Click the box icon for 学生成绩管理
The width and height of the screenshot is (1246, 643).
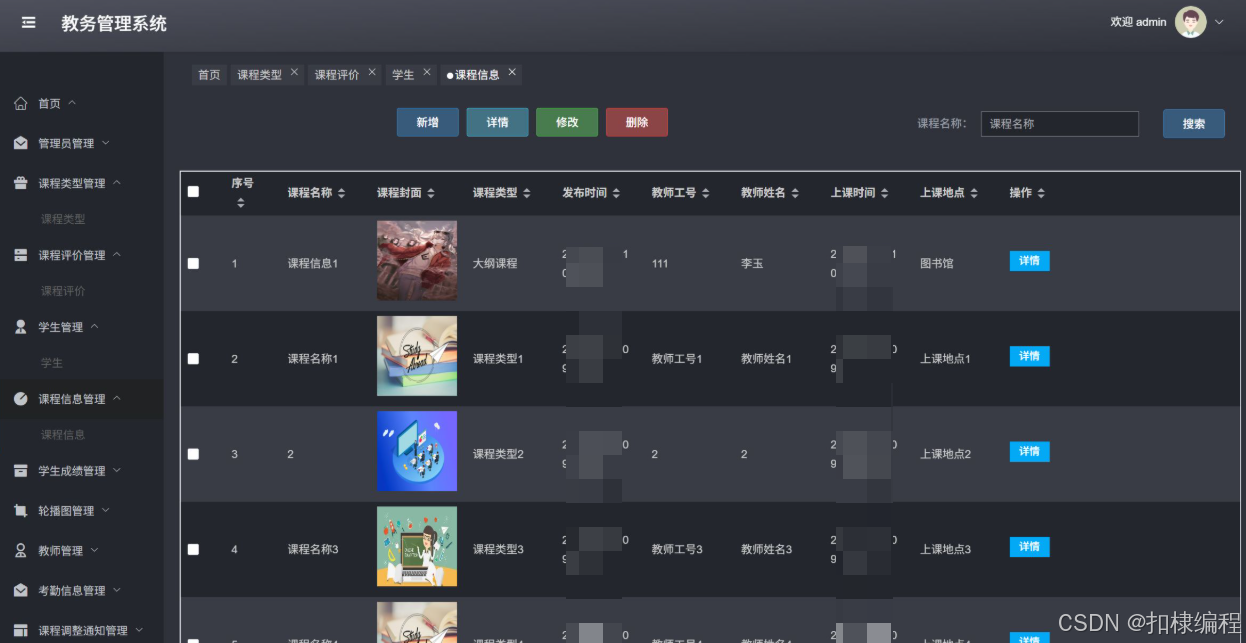(21, 471)
